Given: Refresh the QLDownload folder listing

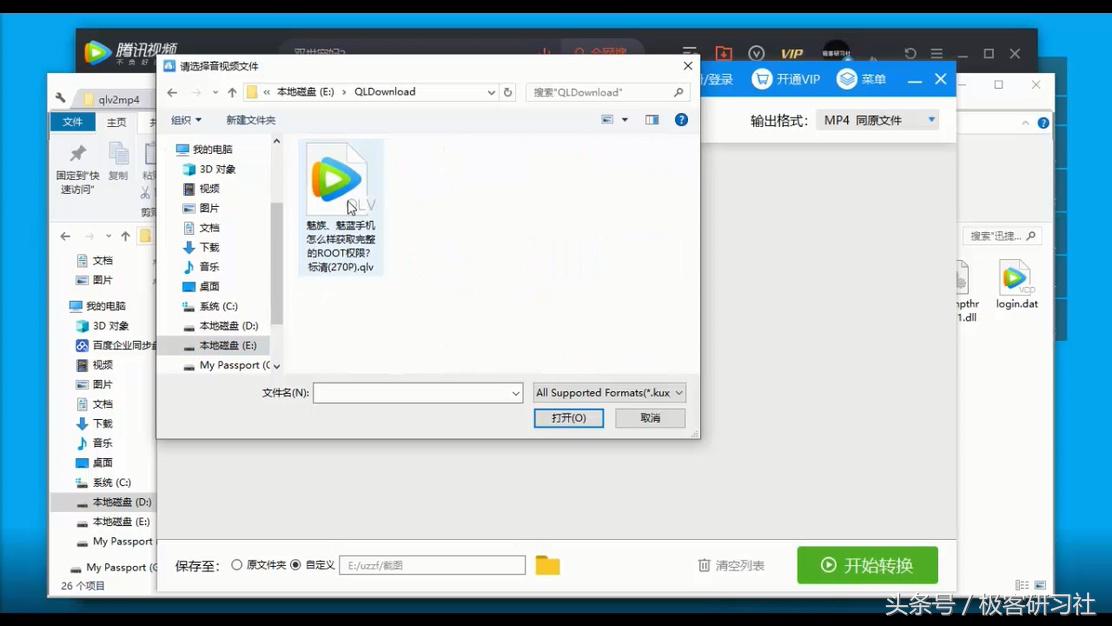Looking at the screenshot, I should point(508,92).
